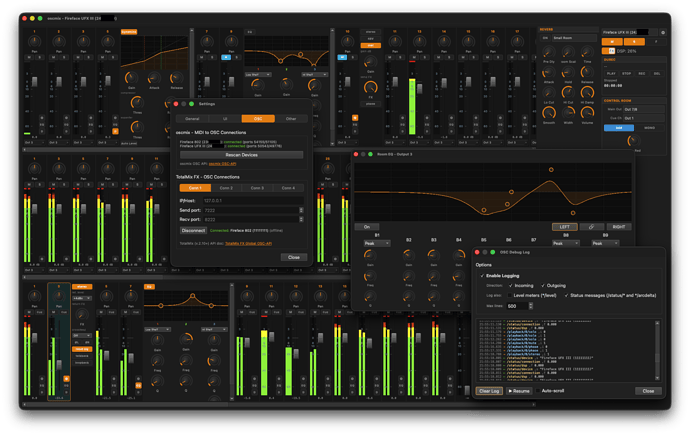Open the TotalMix FX Global OSC-API link

(x=248, y=243)
